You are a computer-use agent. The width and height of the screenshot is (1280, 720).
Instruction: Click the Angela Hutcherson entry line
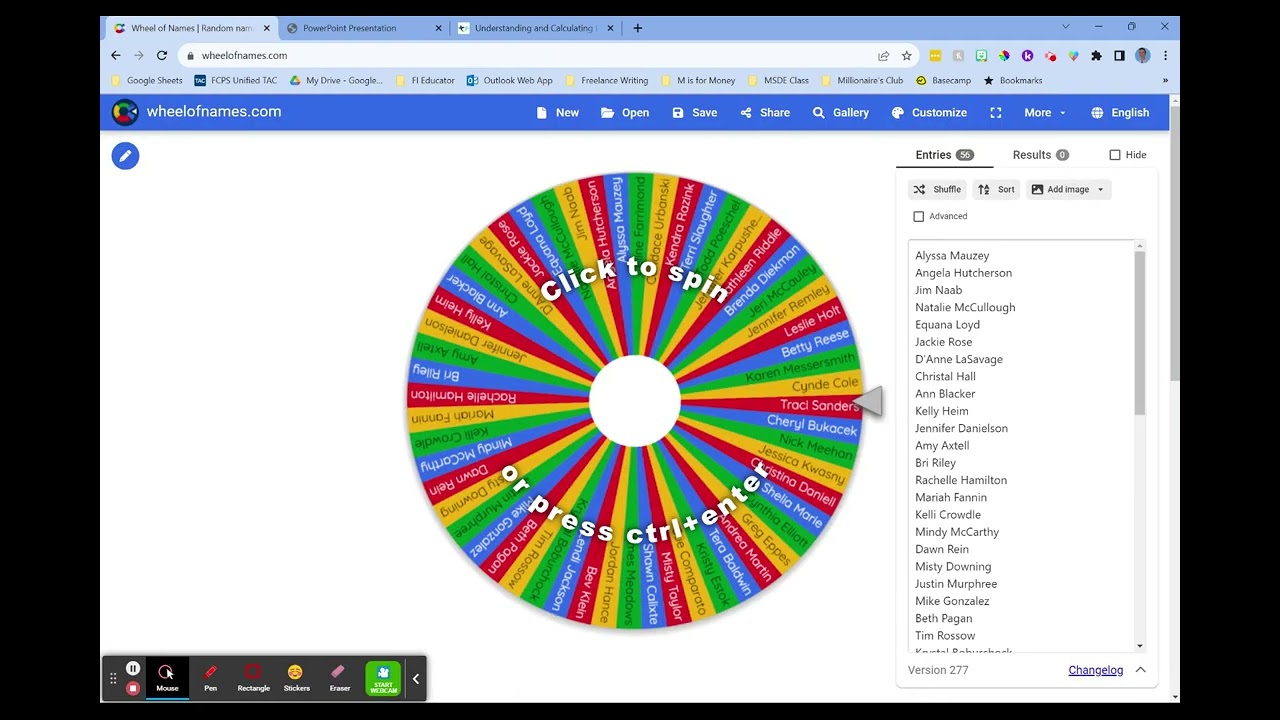[963, 273]
